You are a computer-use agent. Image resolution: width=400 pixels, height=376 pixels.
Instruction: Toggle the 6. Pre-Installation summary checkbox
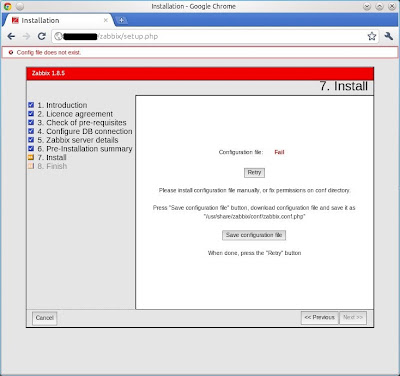pos(31,149)
